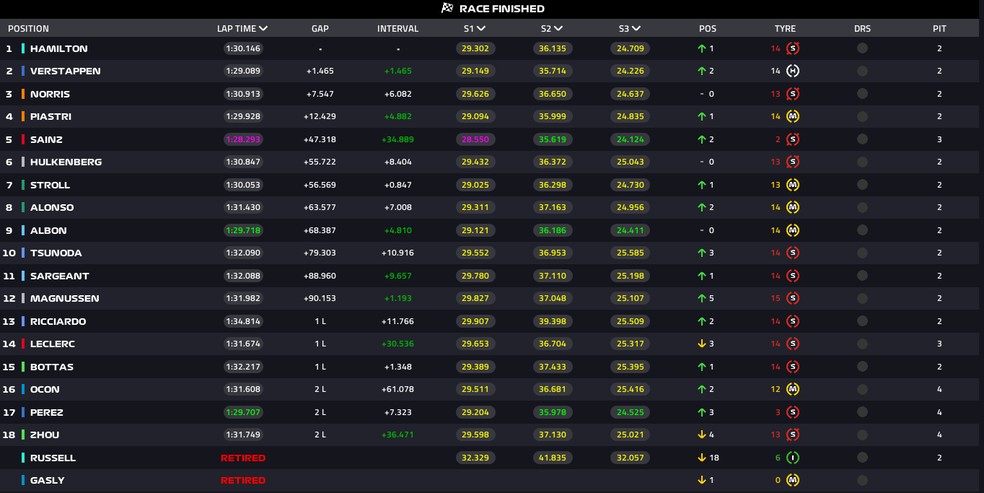
Task: Open the S1 sector column dropdown
Action: (481, 29)
